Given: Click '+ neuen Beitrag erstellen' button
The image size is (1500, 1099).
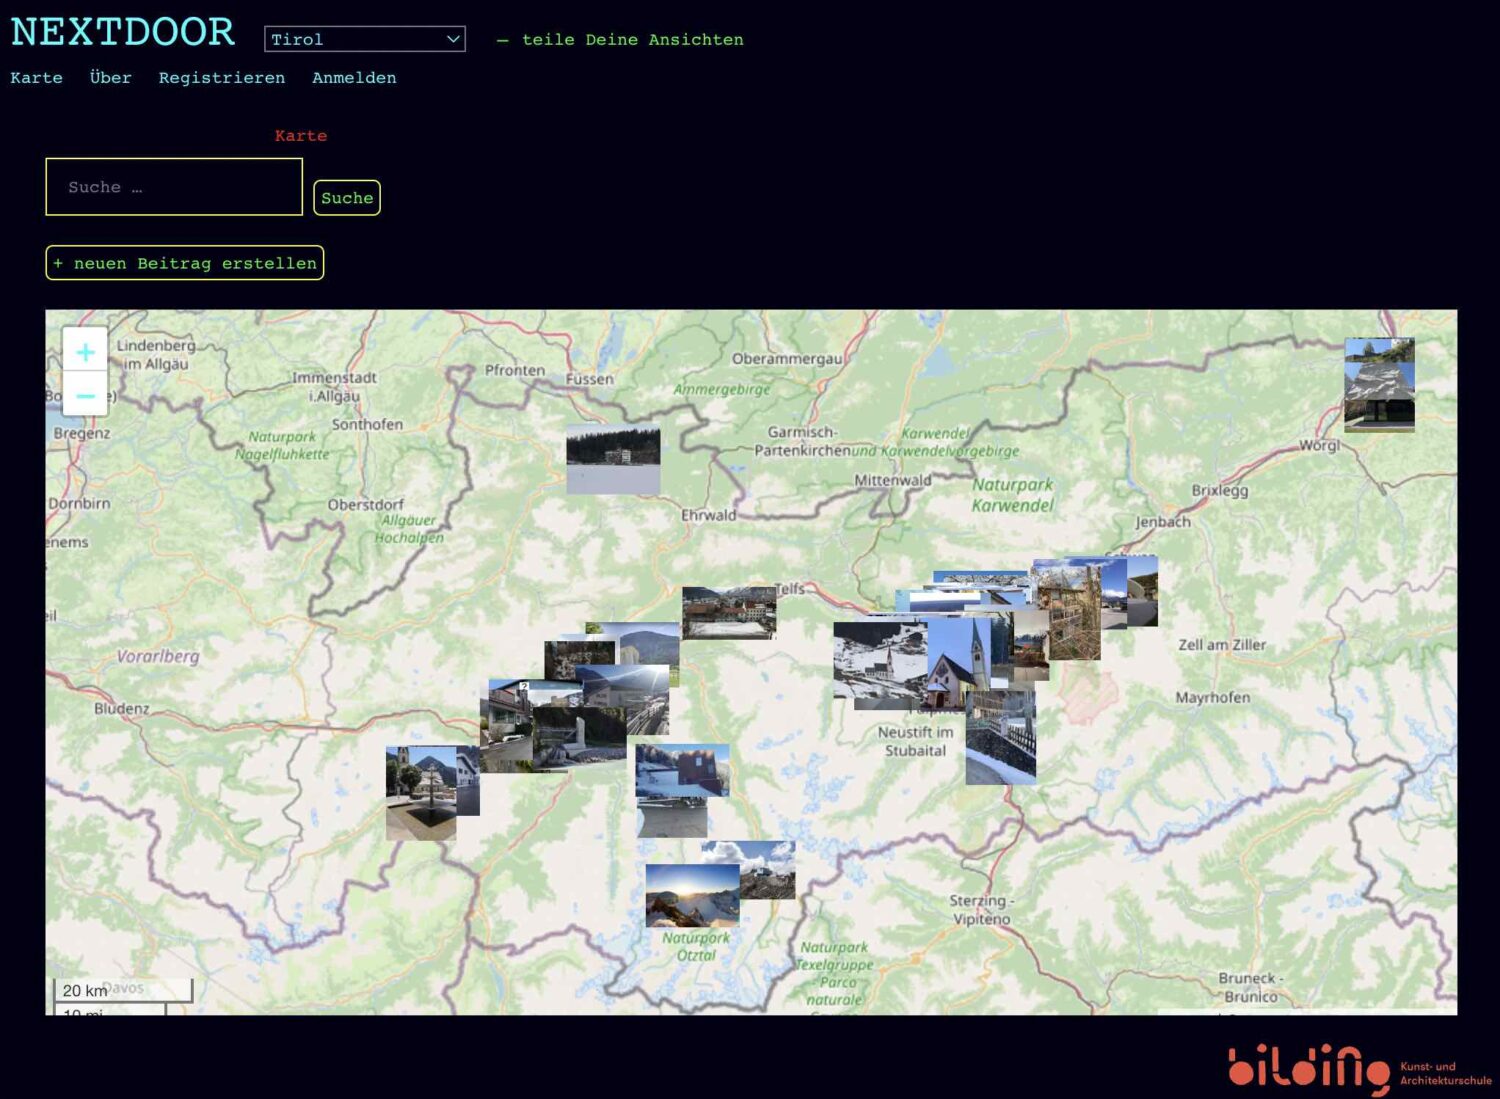Looking at the screenshot, I should point(185,263).
